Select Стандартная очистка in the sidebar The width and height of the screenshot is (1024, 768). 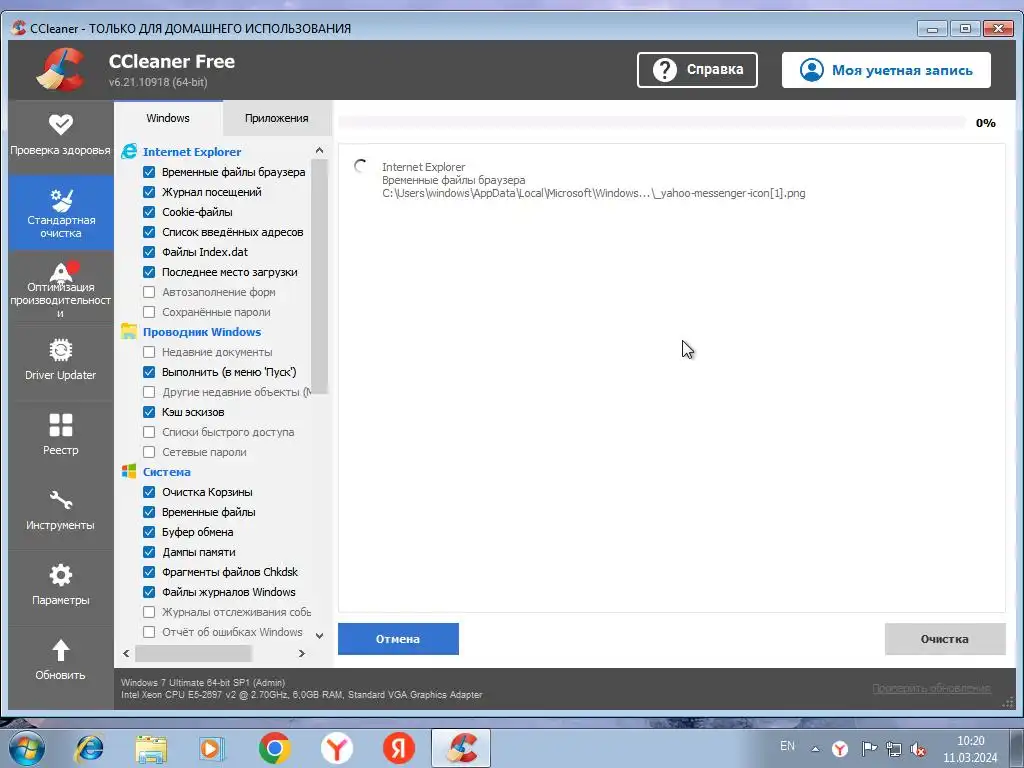61,213
